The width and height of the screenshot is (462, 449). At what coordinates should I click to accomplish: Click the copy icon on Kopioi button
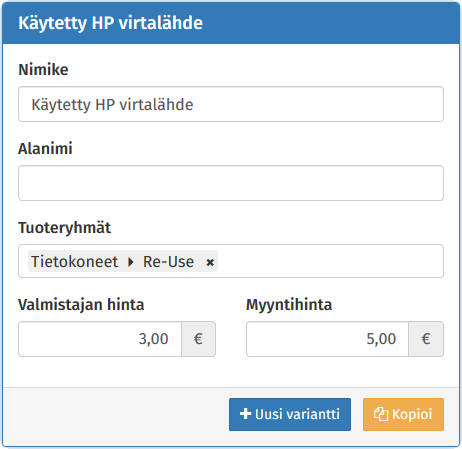click(x=381, y=414)
